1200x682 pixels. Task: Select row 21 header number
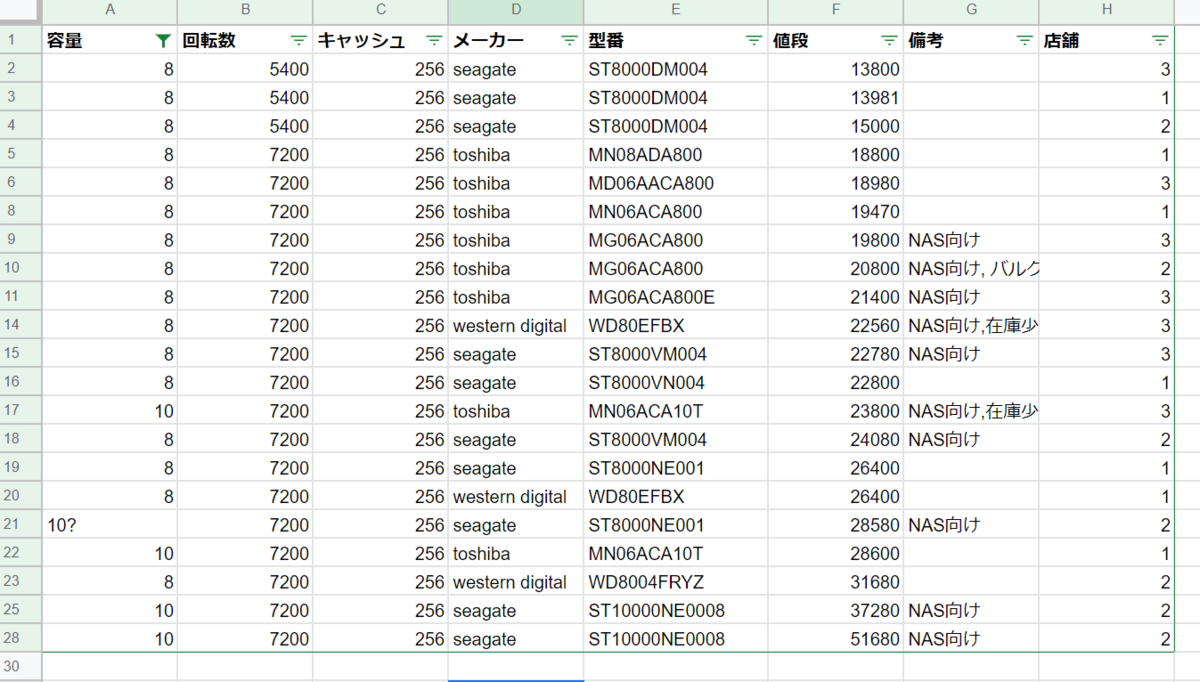21,525
